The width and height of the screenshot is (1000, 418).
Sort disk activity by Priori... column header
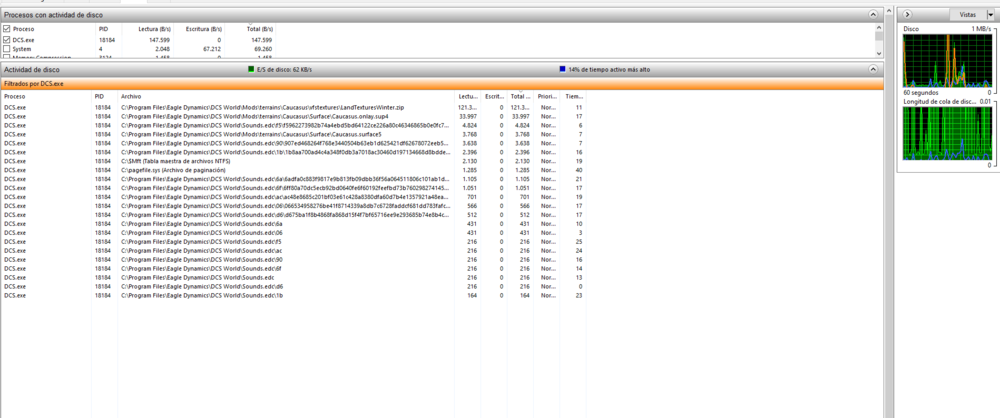click(547, 96)
